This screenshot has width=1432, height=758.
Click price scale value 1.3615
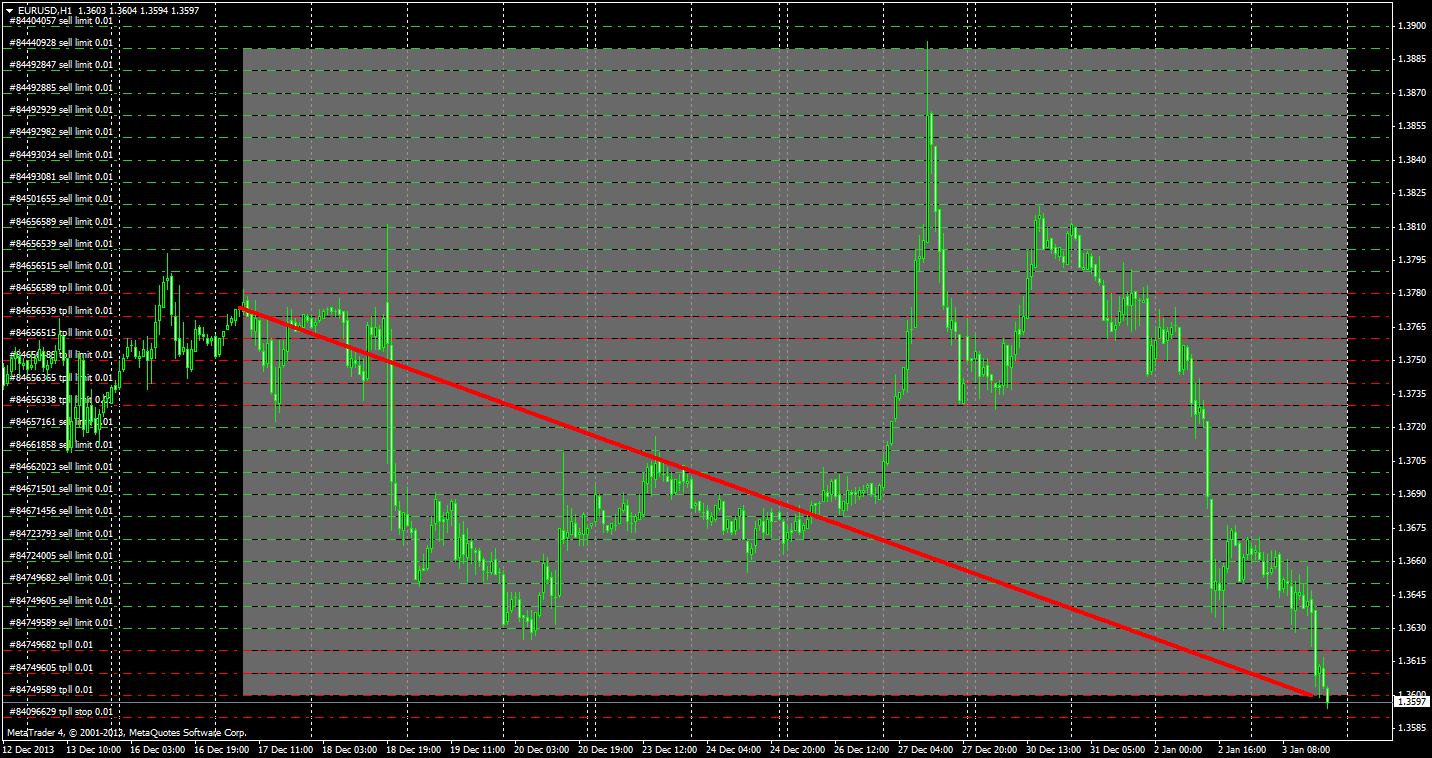point(1412,661)
